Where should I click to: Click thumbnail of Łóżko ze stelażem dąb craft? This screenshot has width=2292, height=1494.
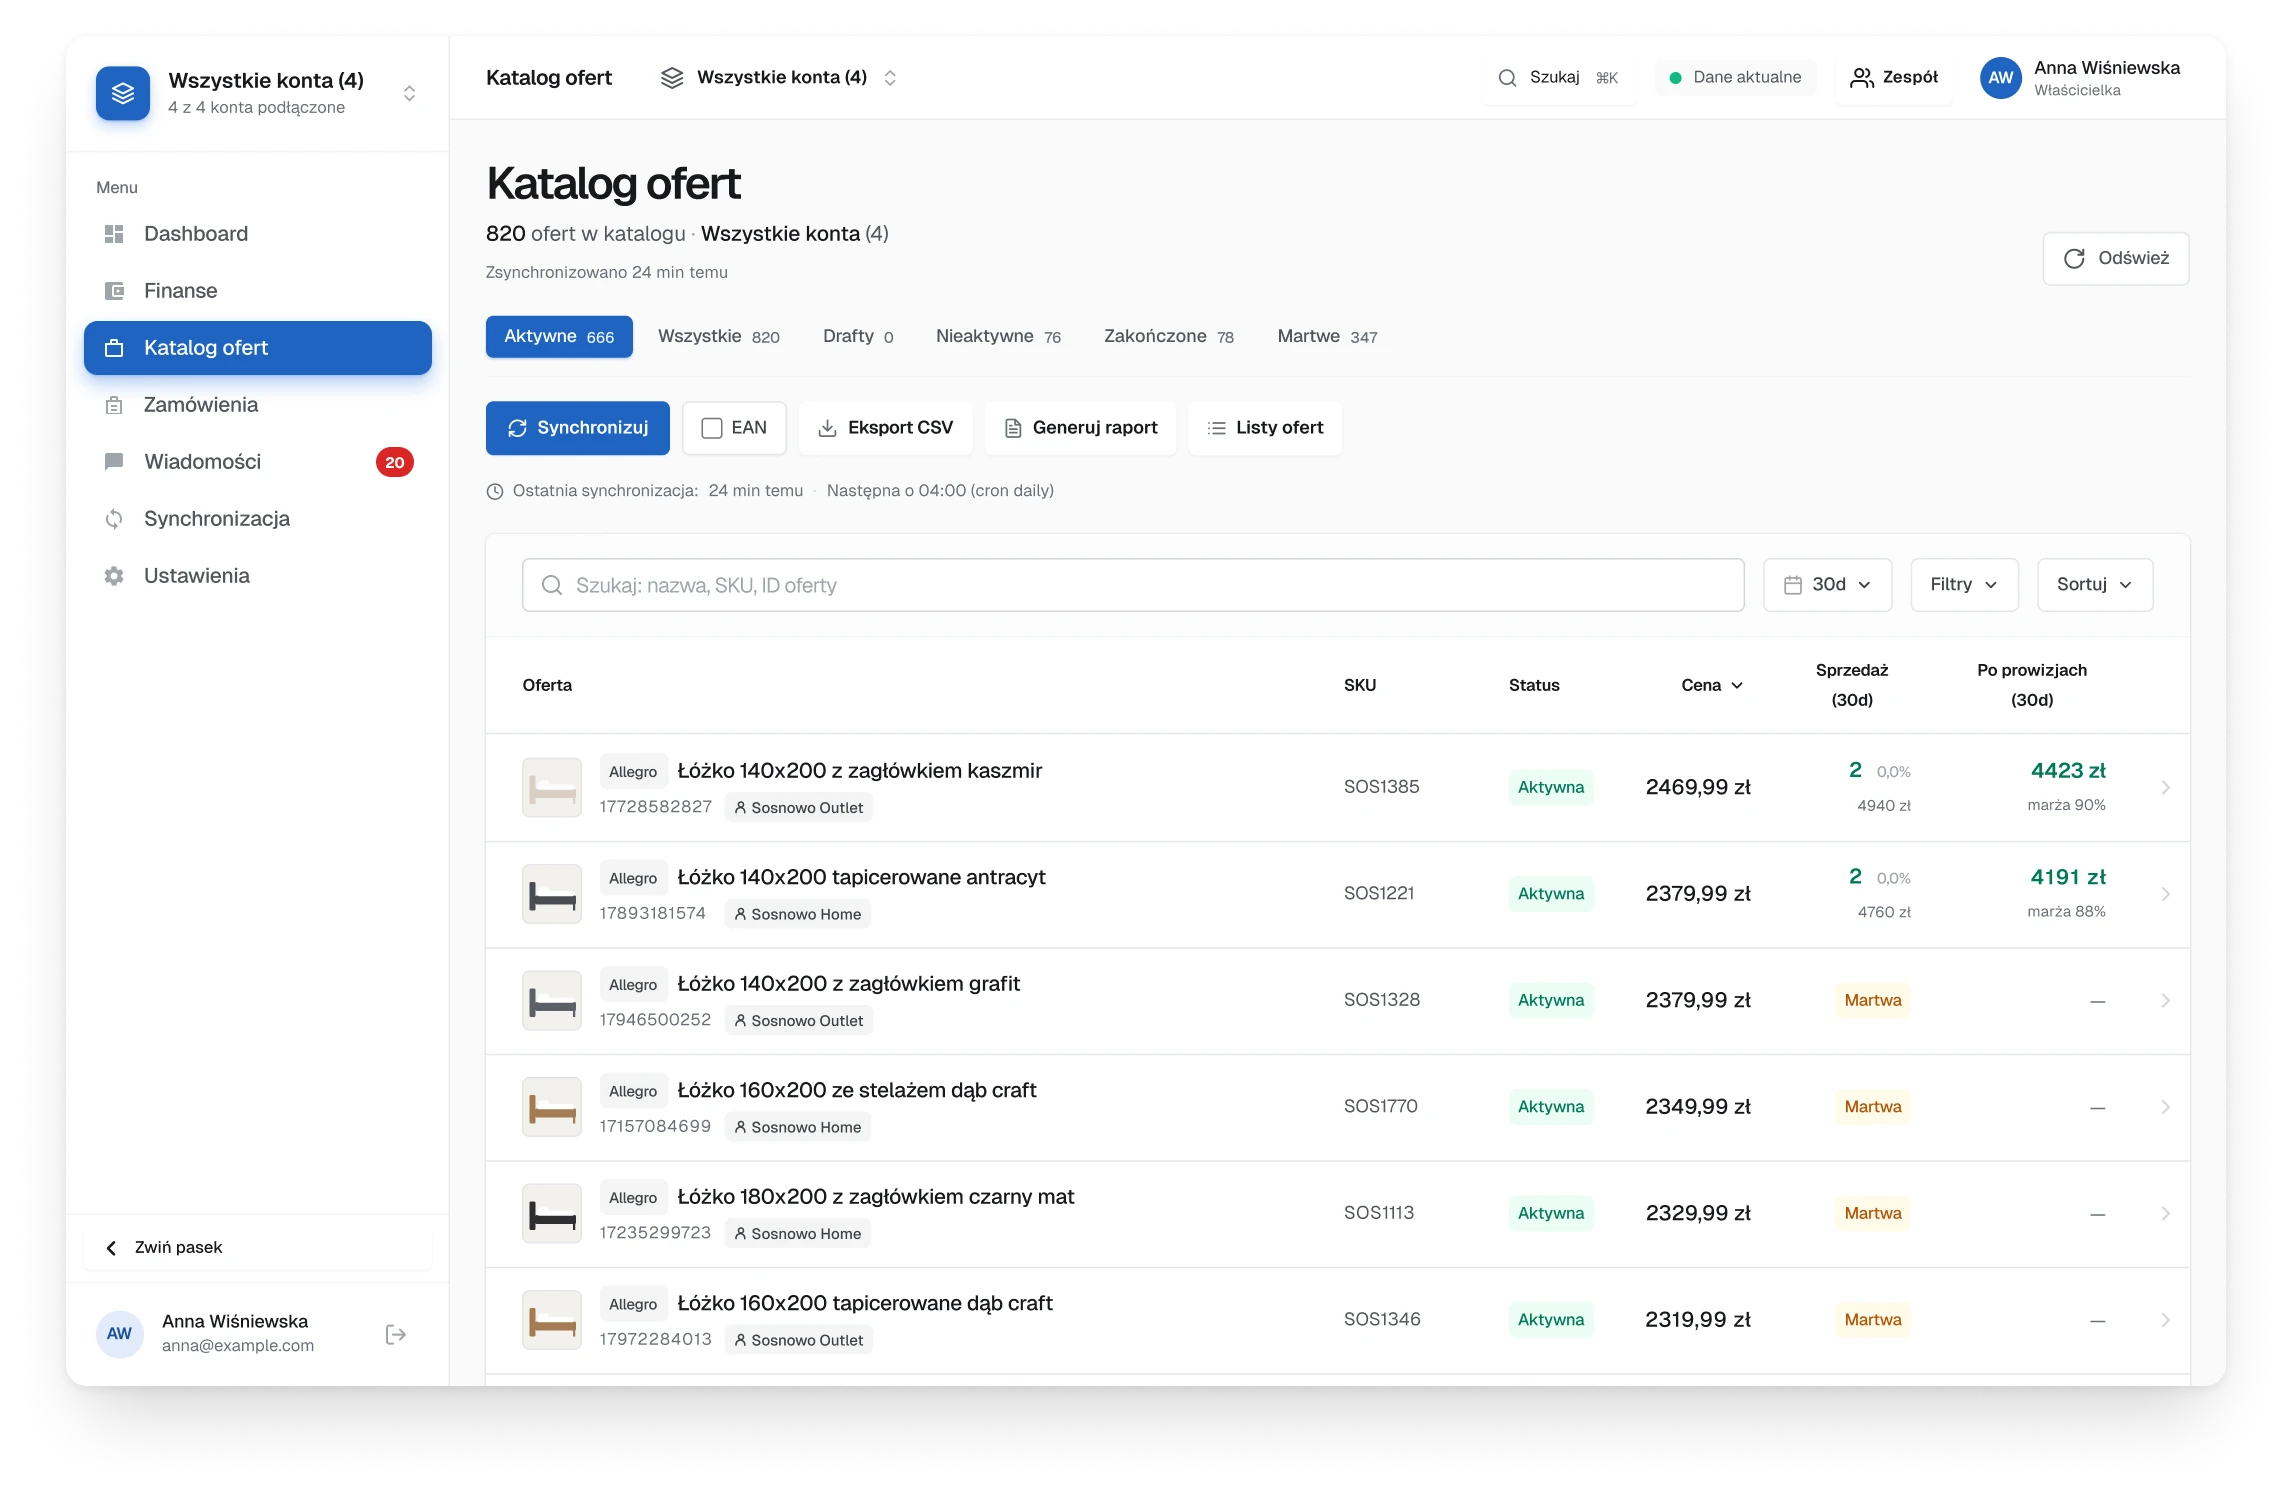tap(552, 1107)
